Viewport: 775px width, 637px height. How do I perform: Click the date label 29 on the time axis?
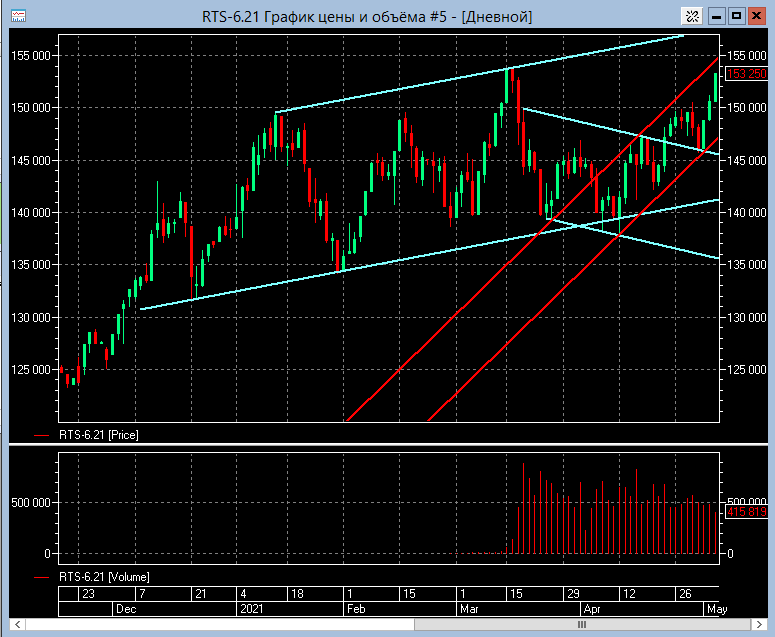573,594
